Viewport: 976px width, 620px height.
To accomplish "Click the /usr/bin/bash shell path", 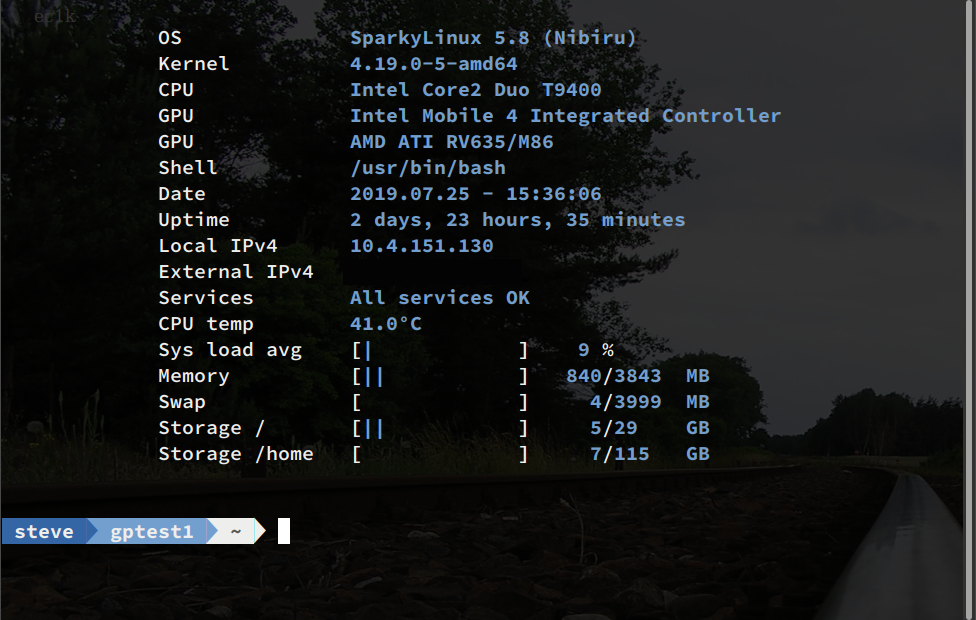I will point(426,167).
